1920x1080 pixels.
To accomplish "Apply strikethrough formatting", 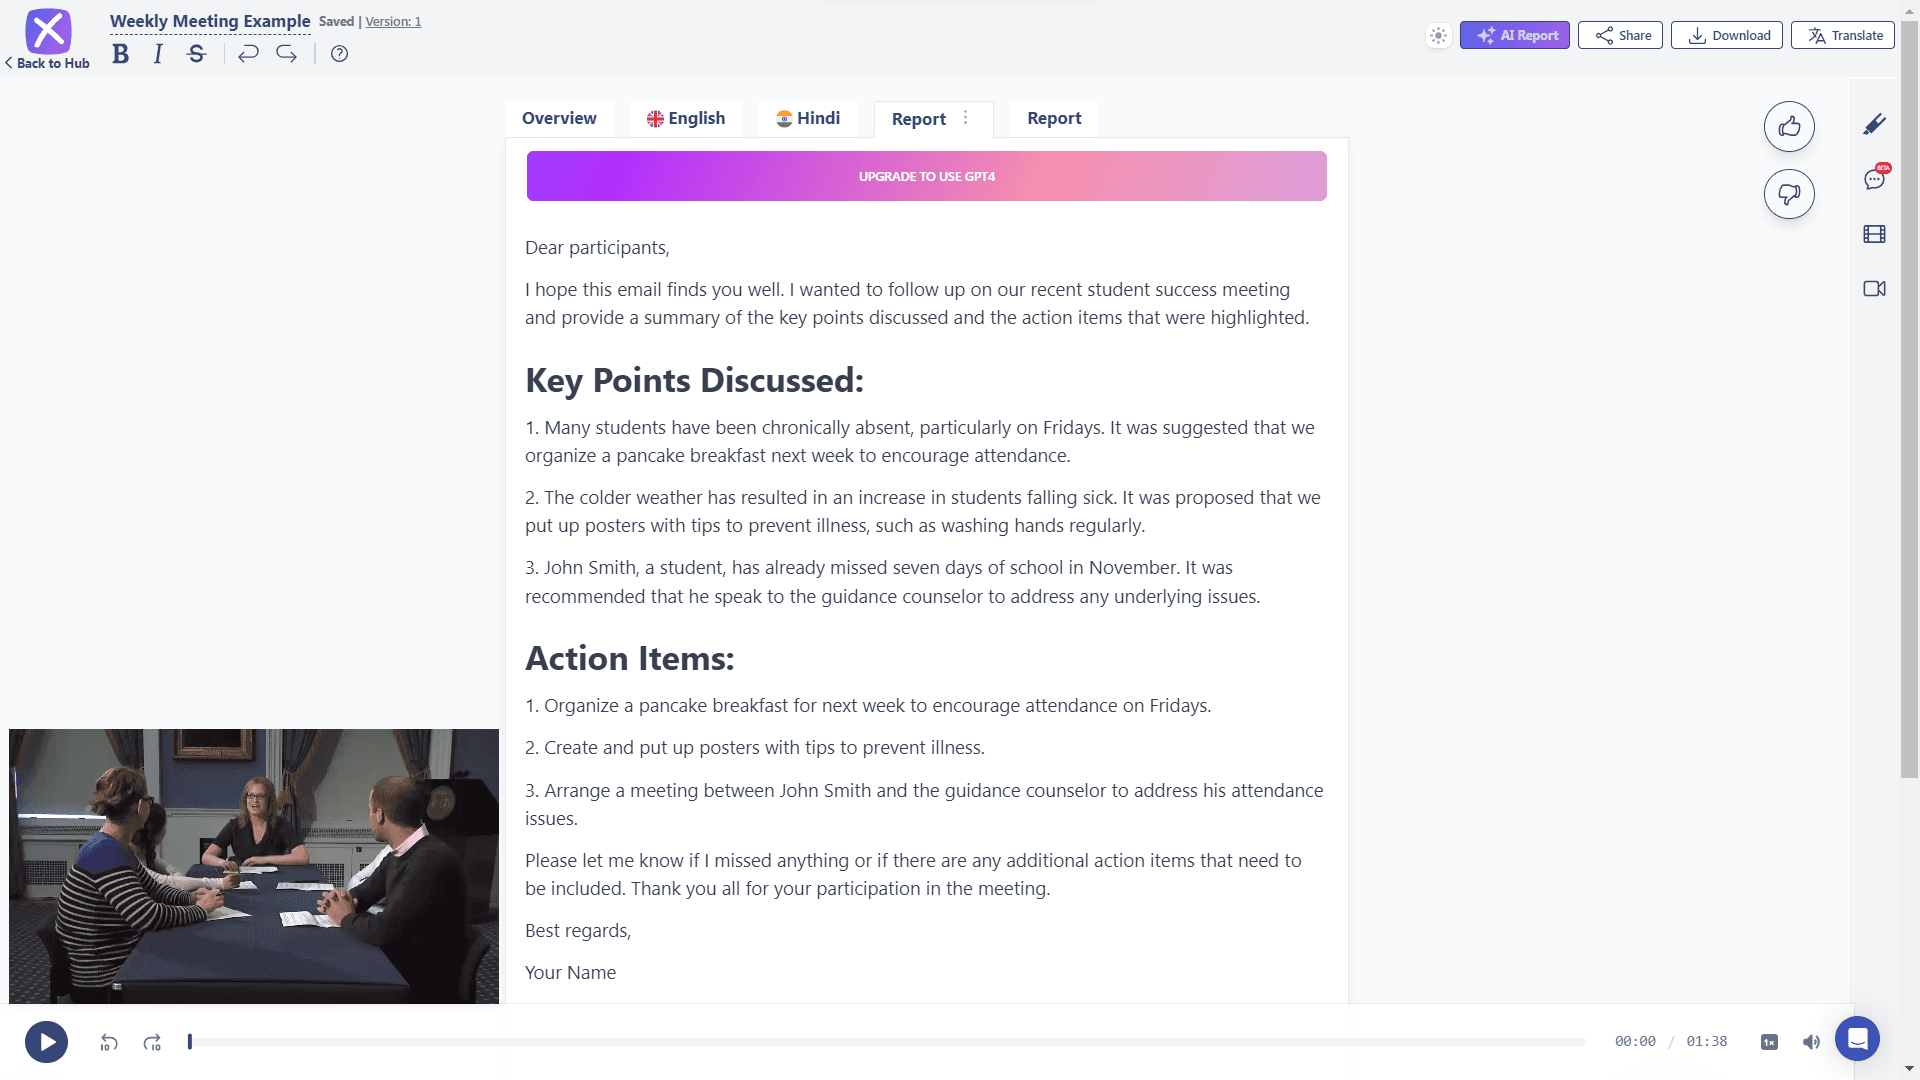I will (x=196, y=54).
